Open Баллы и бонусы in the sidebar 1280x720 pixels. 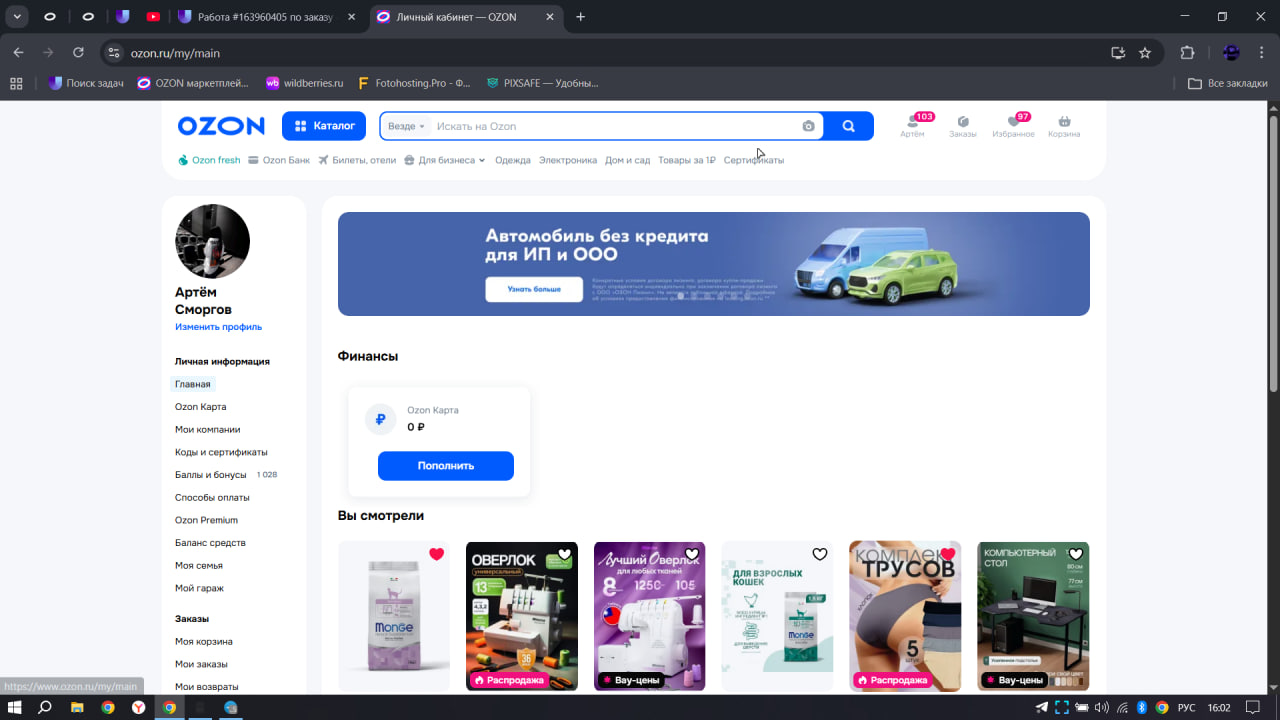coord(211,475)
